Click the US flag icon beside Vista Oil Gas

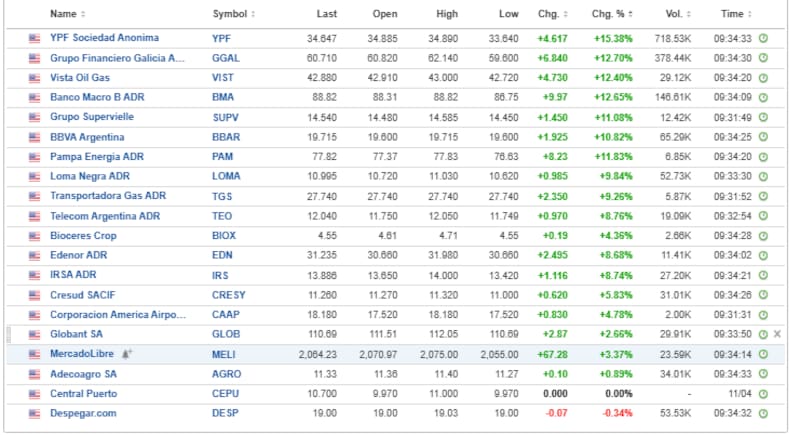pos(34,77)
